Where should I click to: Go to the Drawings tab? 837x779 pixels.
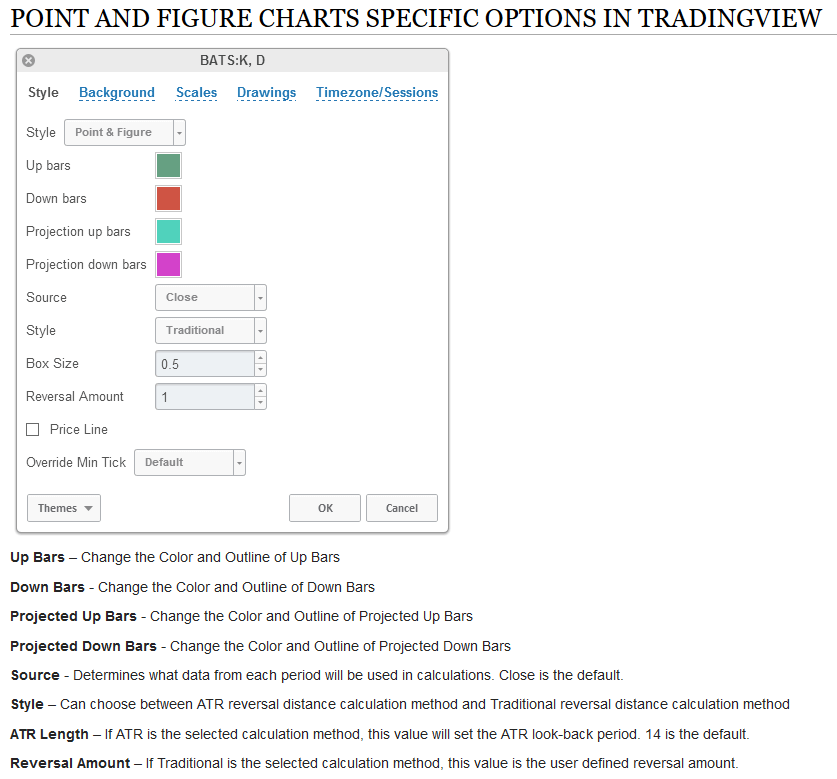(x=266, y=93)
